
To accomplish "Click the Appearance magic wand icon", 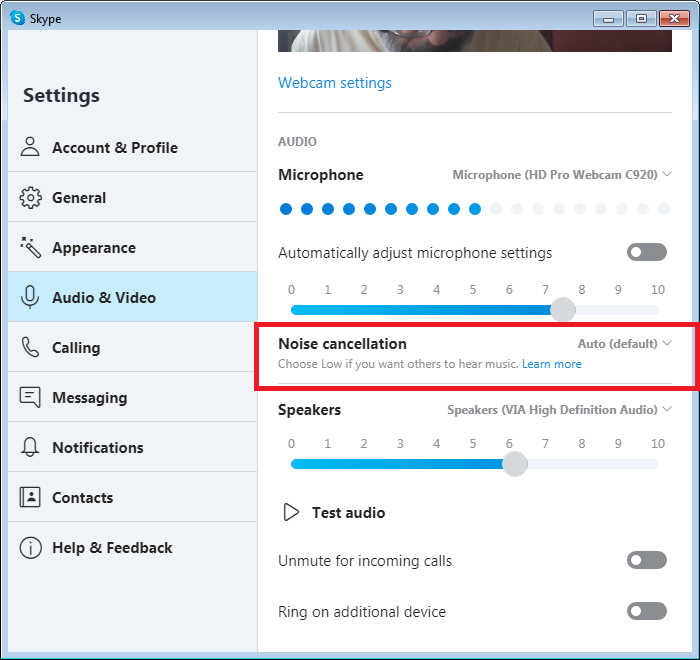I will click(x=30, y=247).
